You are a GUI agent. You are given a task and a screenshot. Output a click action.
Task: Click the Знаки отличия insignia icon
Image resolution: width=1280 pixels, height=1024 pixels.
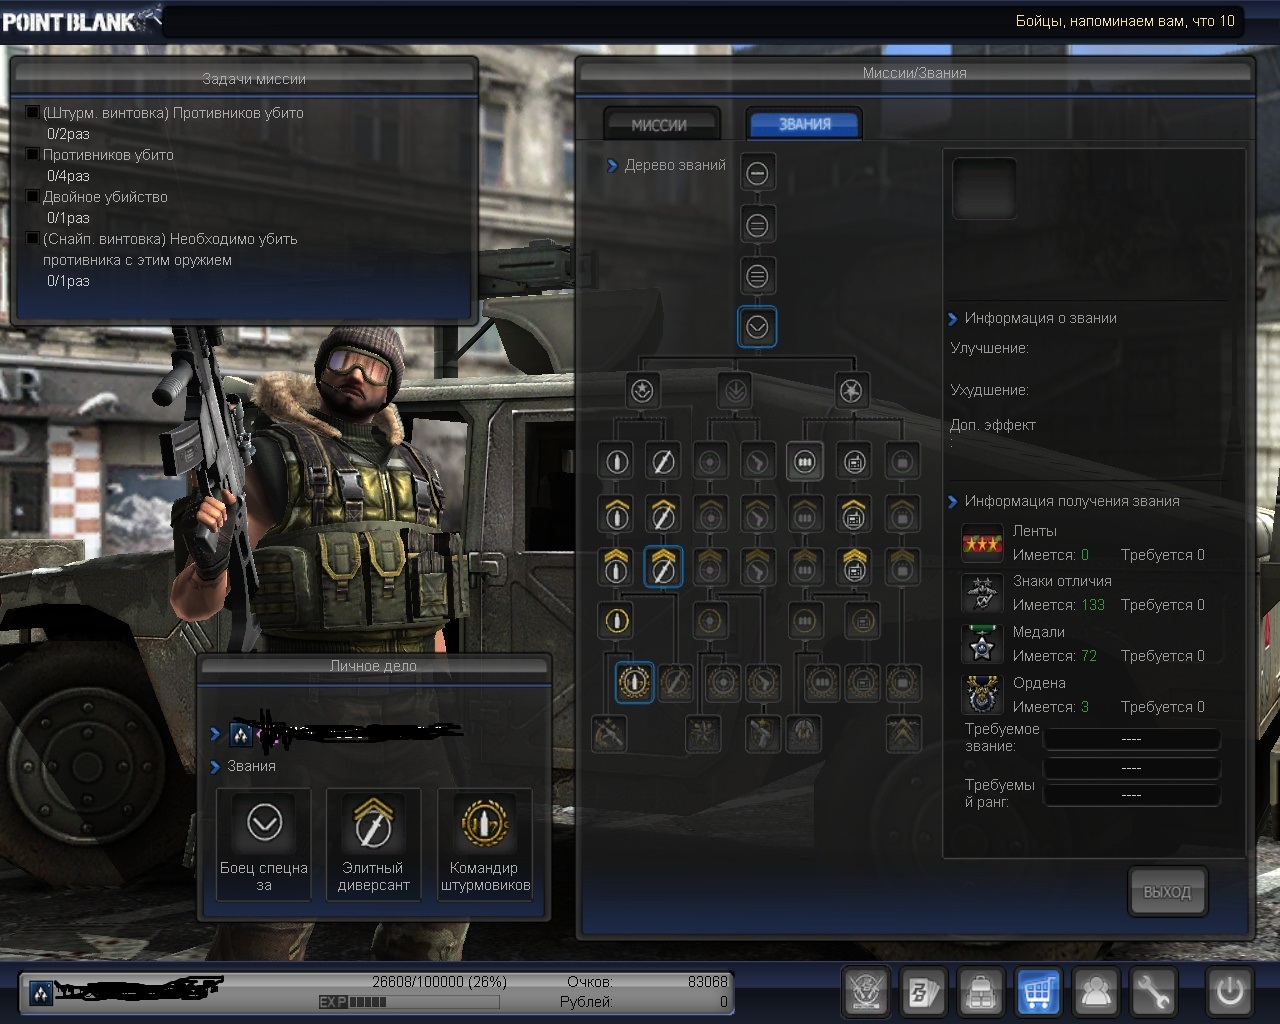pyautogui.click(x=982, y=593)
